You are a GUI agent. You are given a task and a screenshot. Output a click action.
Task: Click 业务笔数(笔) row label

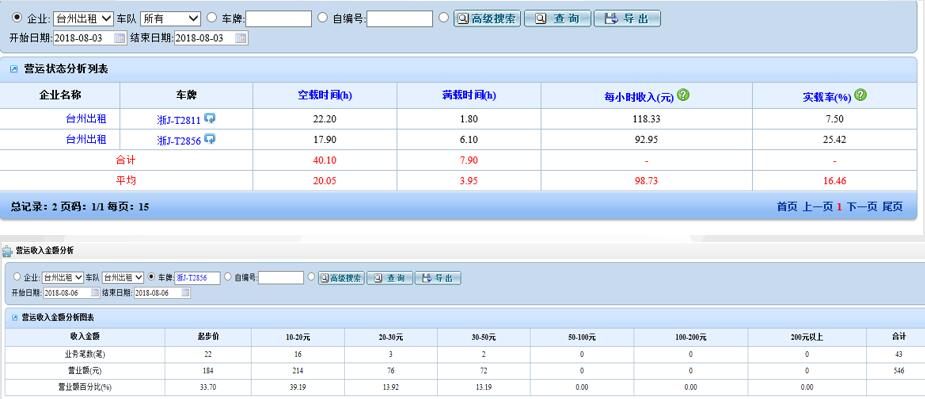pyautogui.click(x=85, y=354)
